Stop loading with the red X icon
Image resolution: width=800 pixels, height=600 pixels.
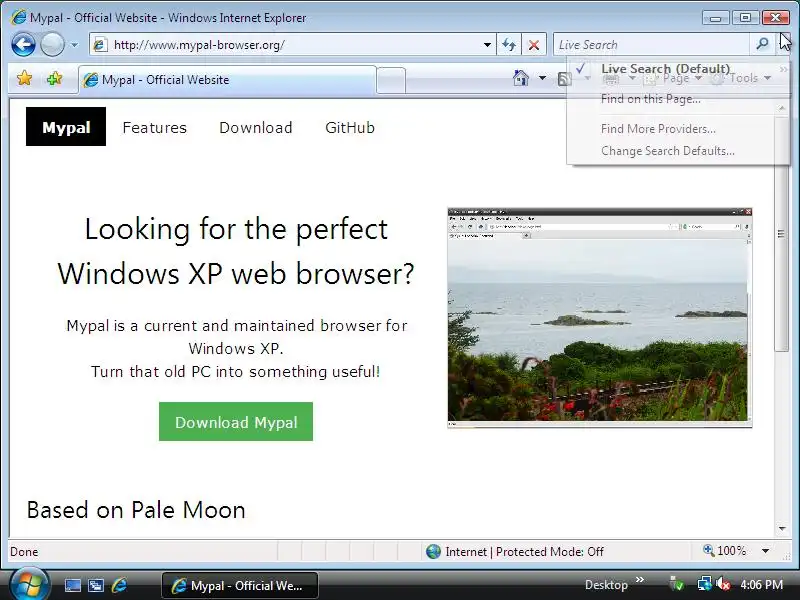(x=534, y=45)
